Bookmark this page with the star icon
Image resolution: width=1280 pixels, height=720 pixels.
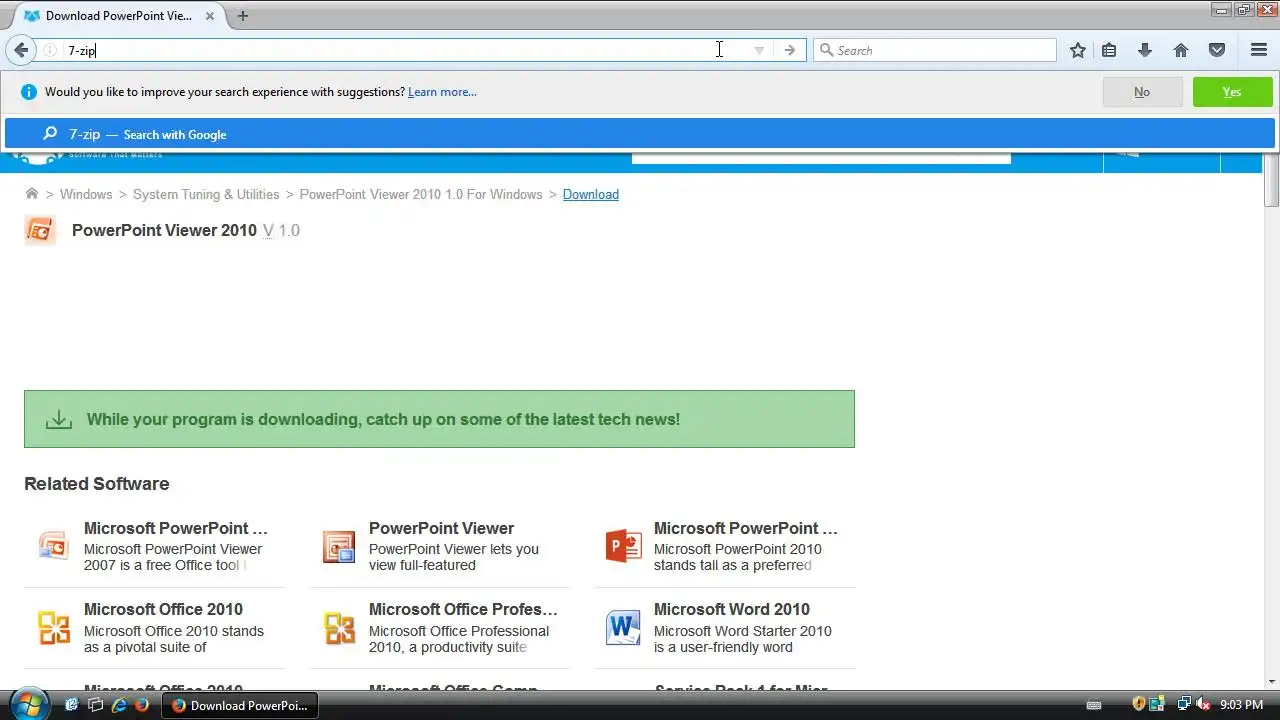click(x=1078, y=50)
